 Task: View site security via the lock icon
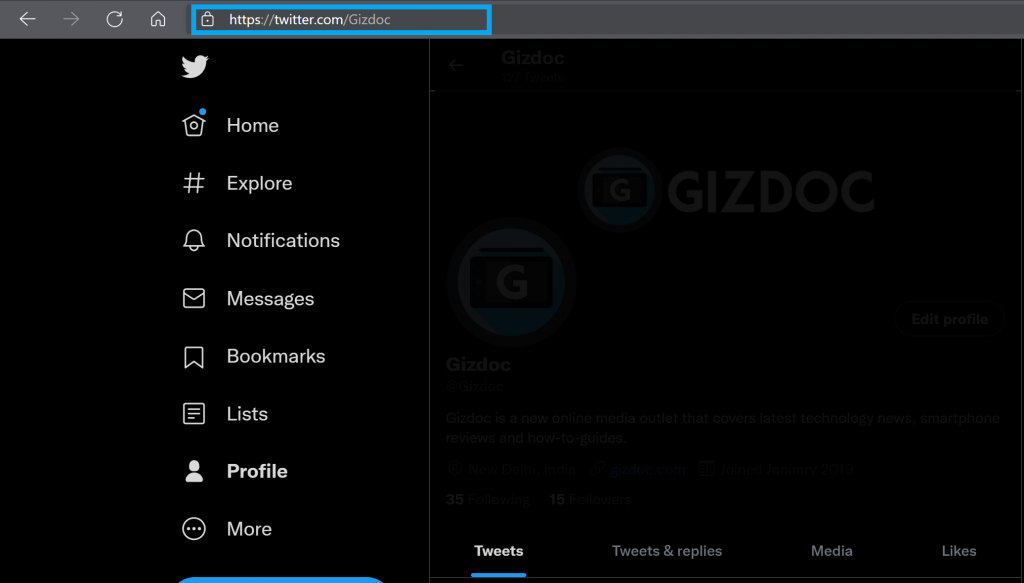[208, 20]
